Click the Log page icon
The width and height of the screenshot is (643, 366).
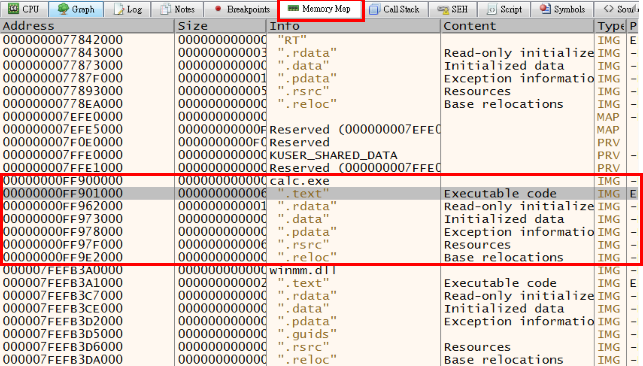point(119,9)
